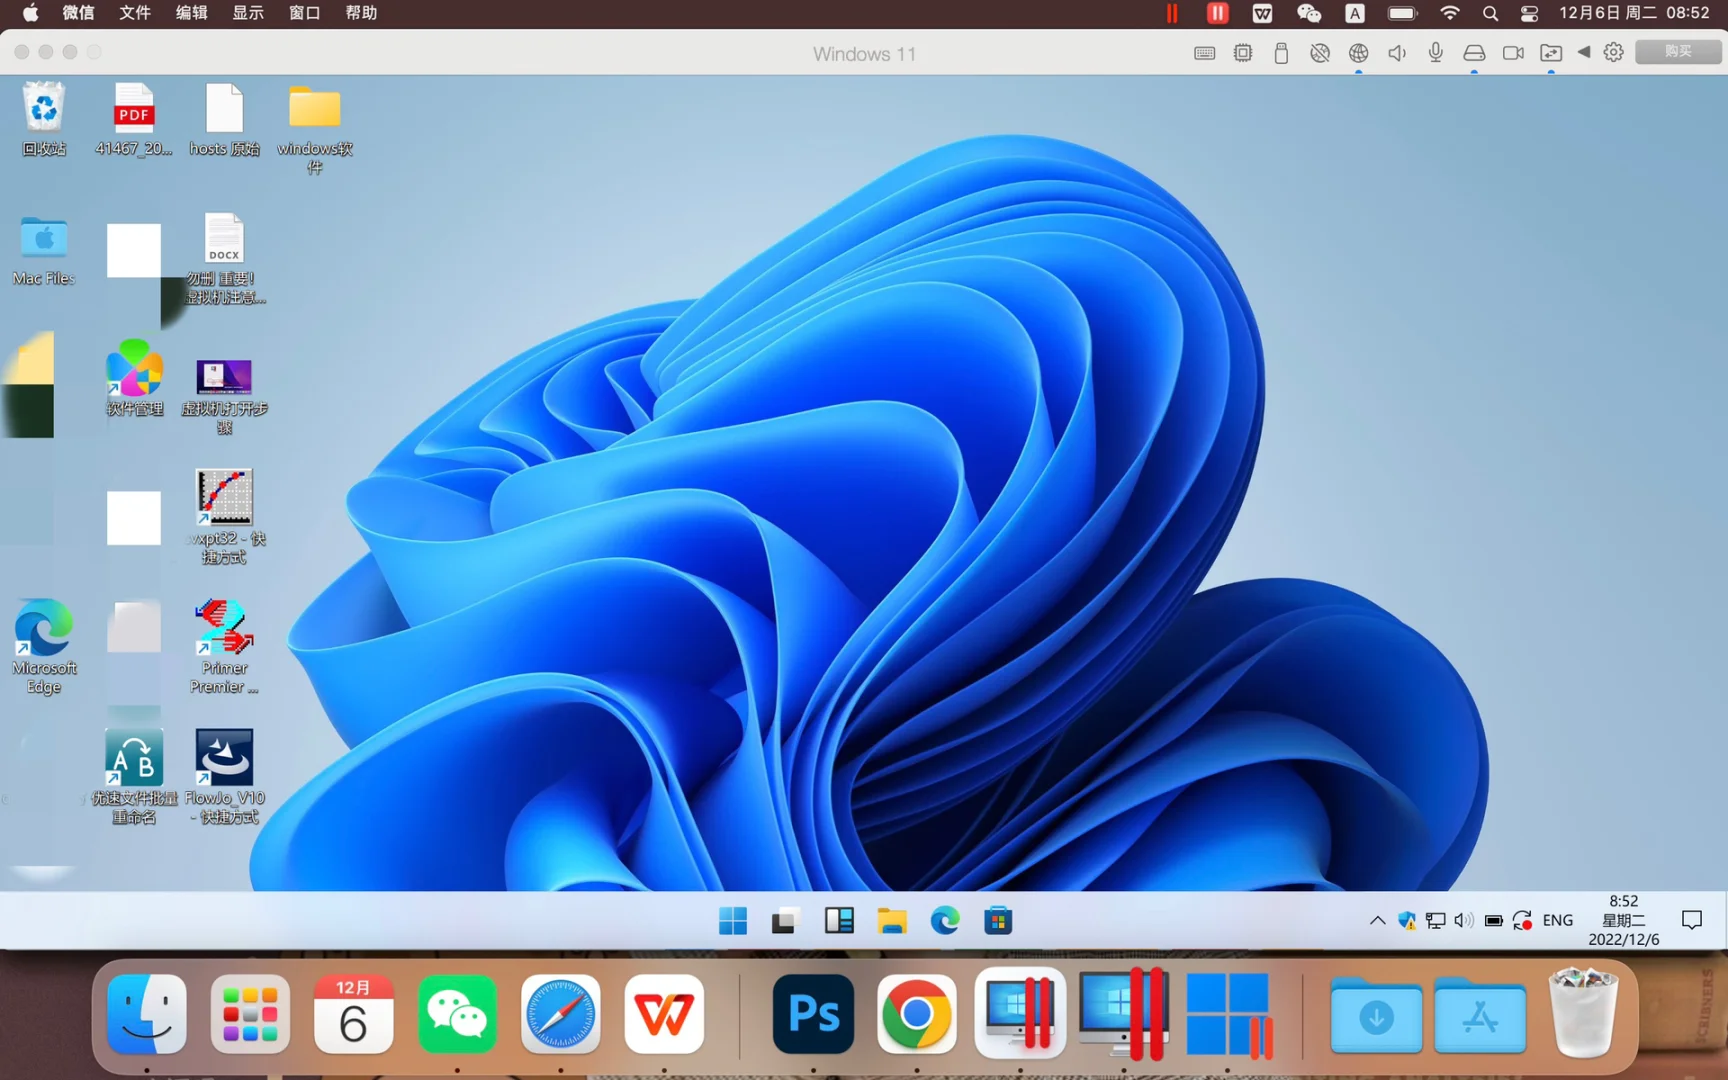Viewport: 1728px width, 1080px height.
Task: Open Spotlight search in the menu bar
Action: (1490, 13)
